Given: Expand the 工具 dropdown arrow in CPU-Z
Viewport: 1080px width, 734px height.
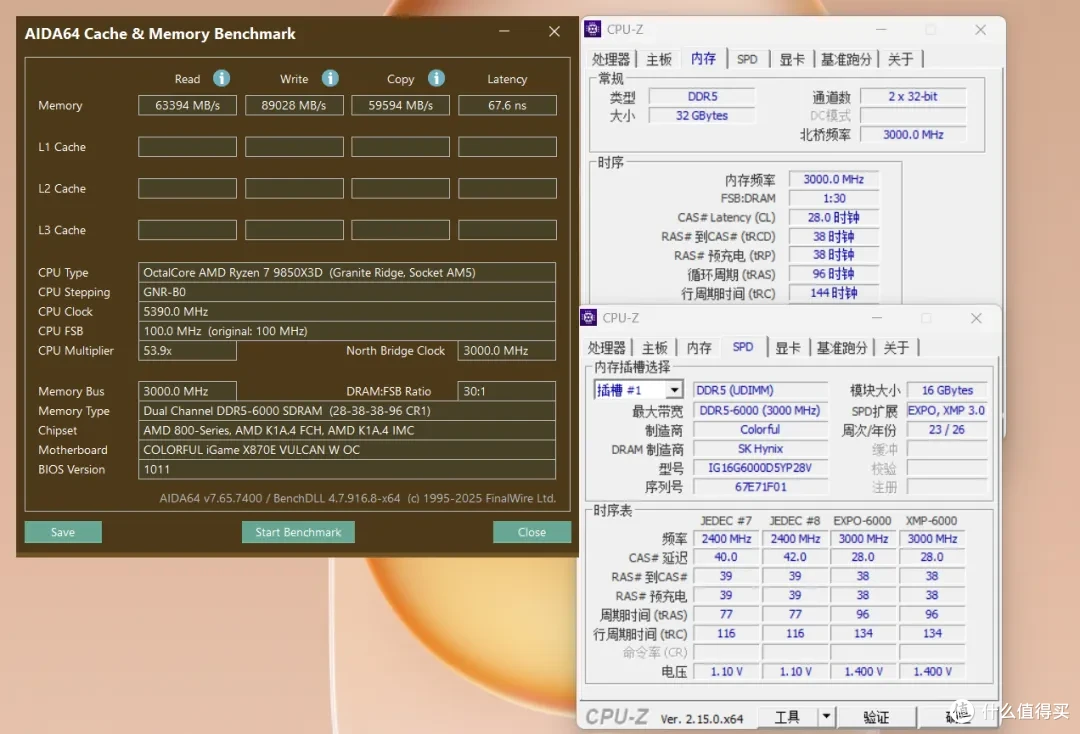Looking at the screenshot, I should pyautogui.click(x=827, y=717).
